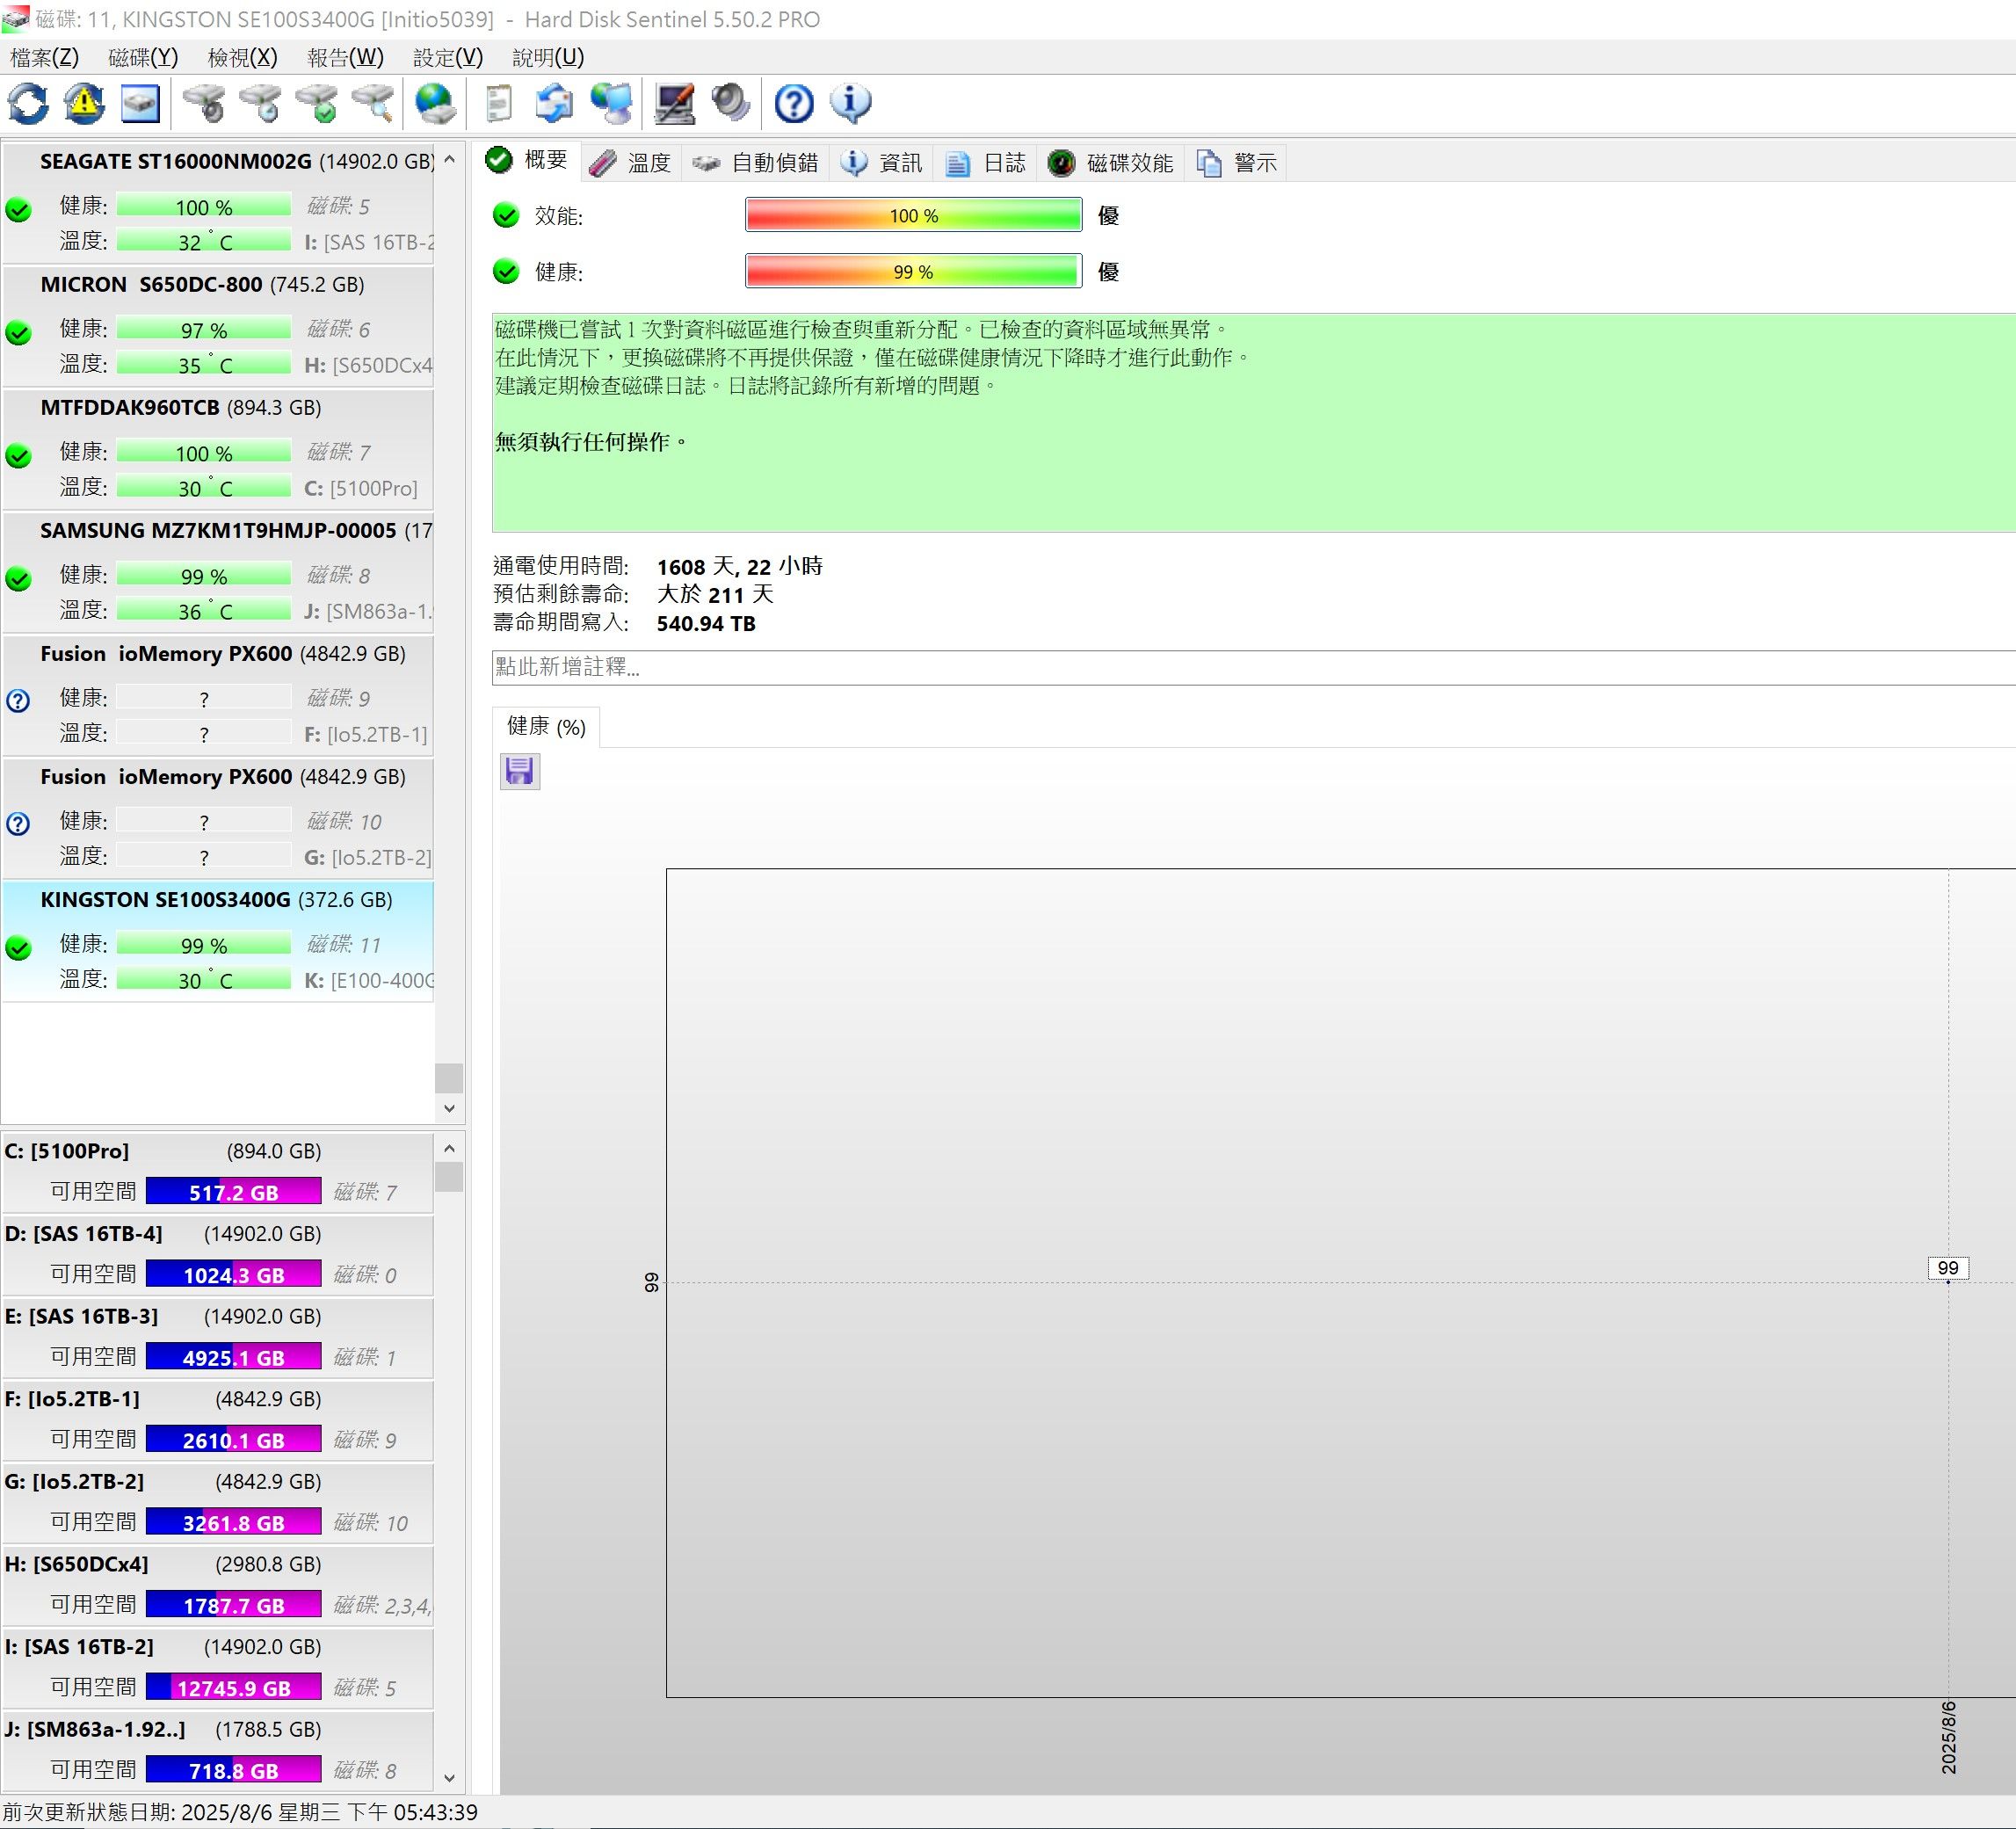Select the C: [5100Pro] partition

[218, 1172]
